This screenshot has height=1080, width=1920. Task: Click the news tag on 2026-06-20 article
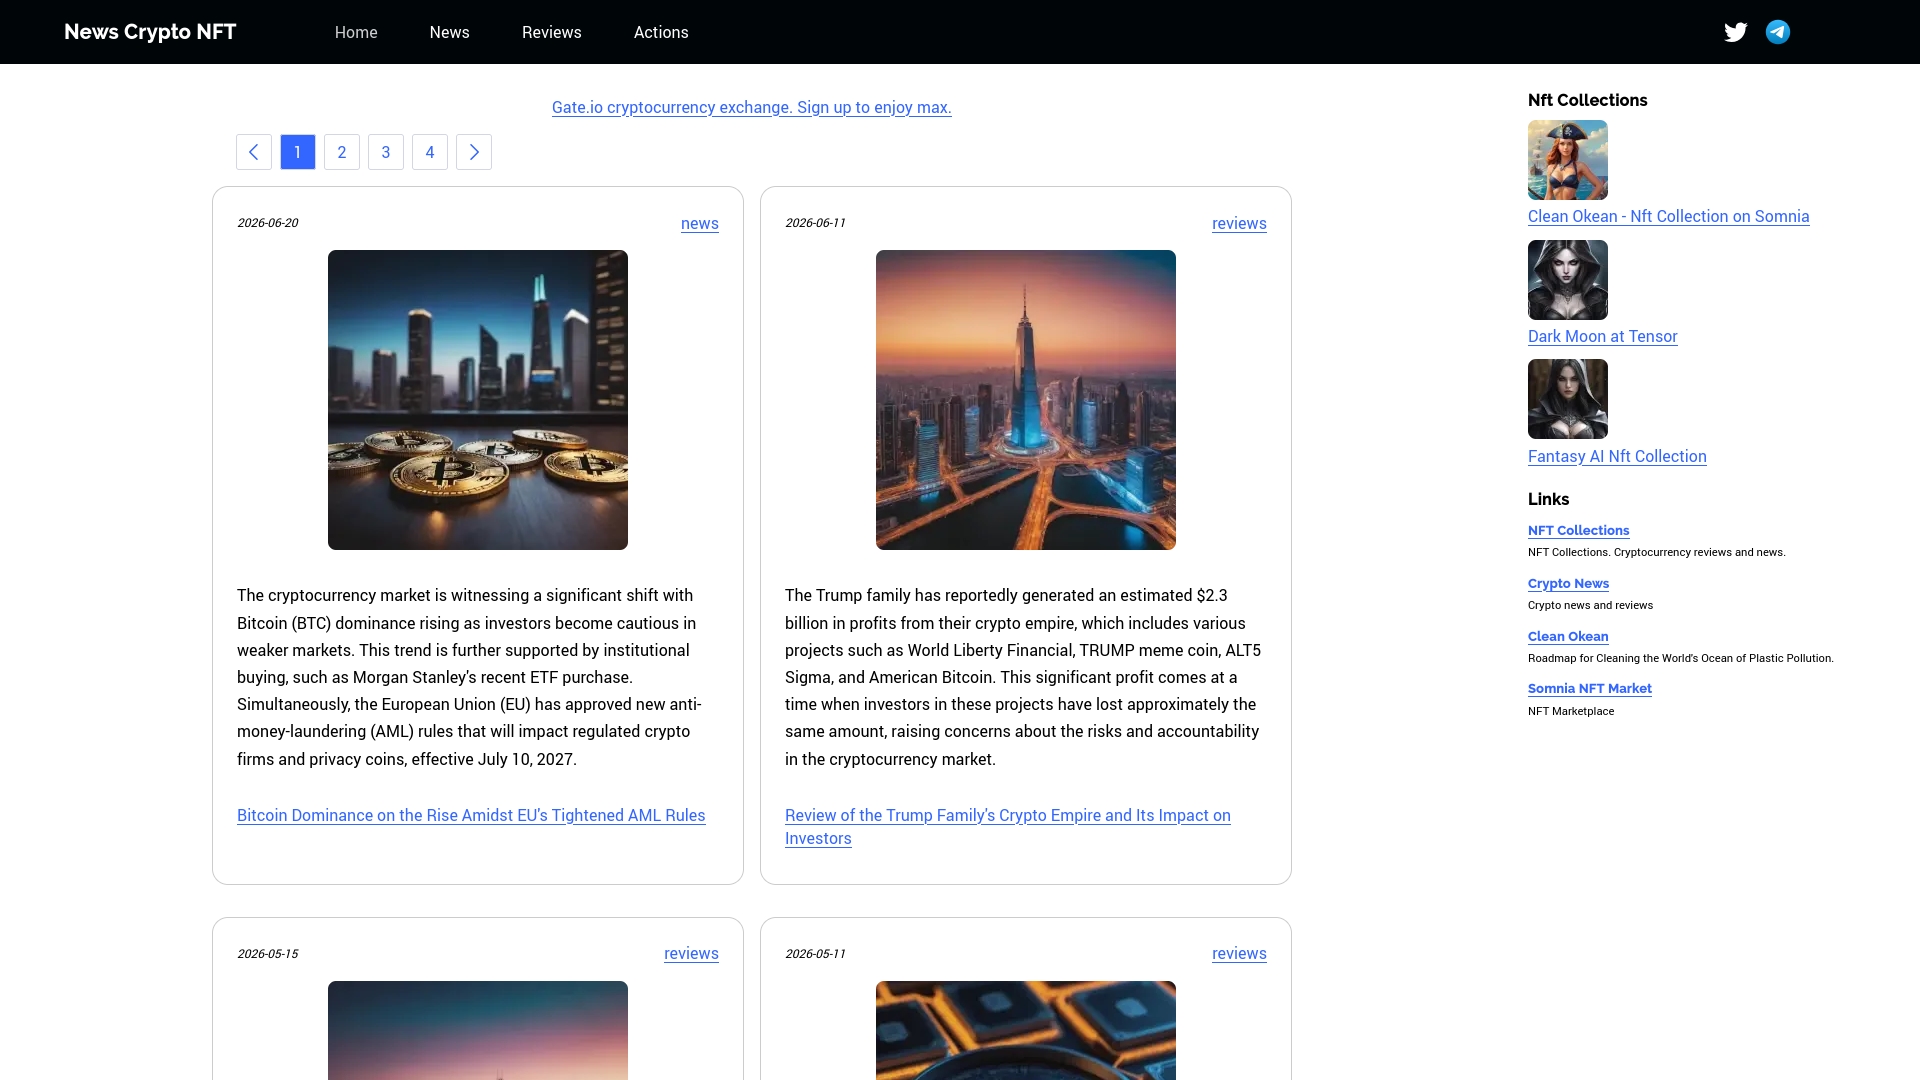tap(700, 224)
